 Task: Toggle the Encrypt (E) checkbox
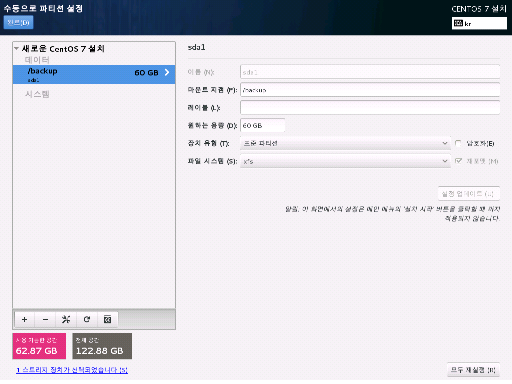click(458, 143)
